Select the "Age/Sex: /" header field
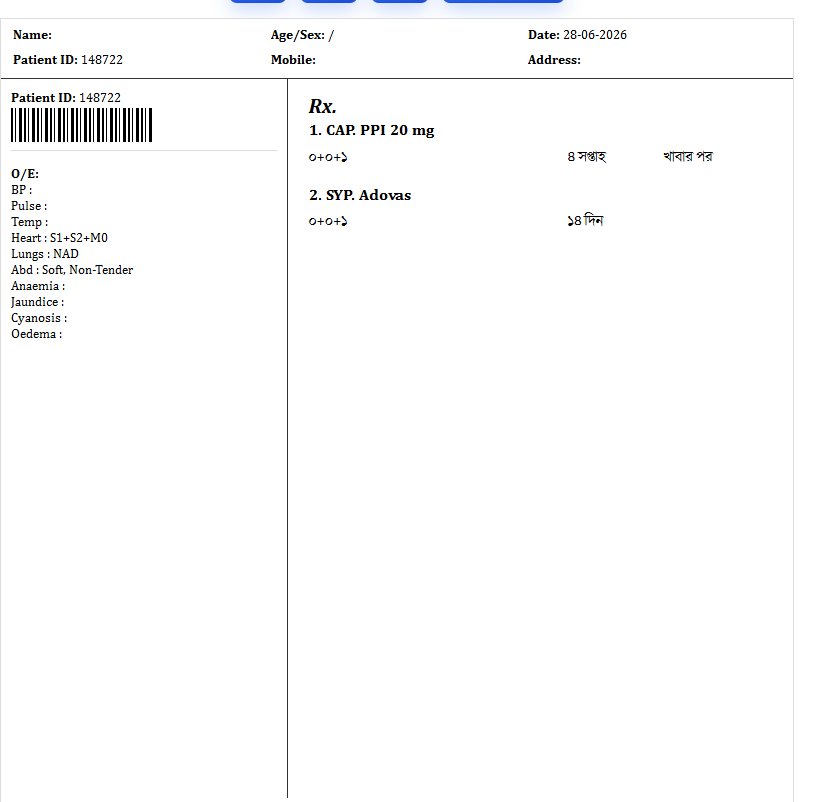Image resolution: width=827 pixels, height=802 pixels. tap(302, 35)
